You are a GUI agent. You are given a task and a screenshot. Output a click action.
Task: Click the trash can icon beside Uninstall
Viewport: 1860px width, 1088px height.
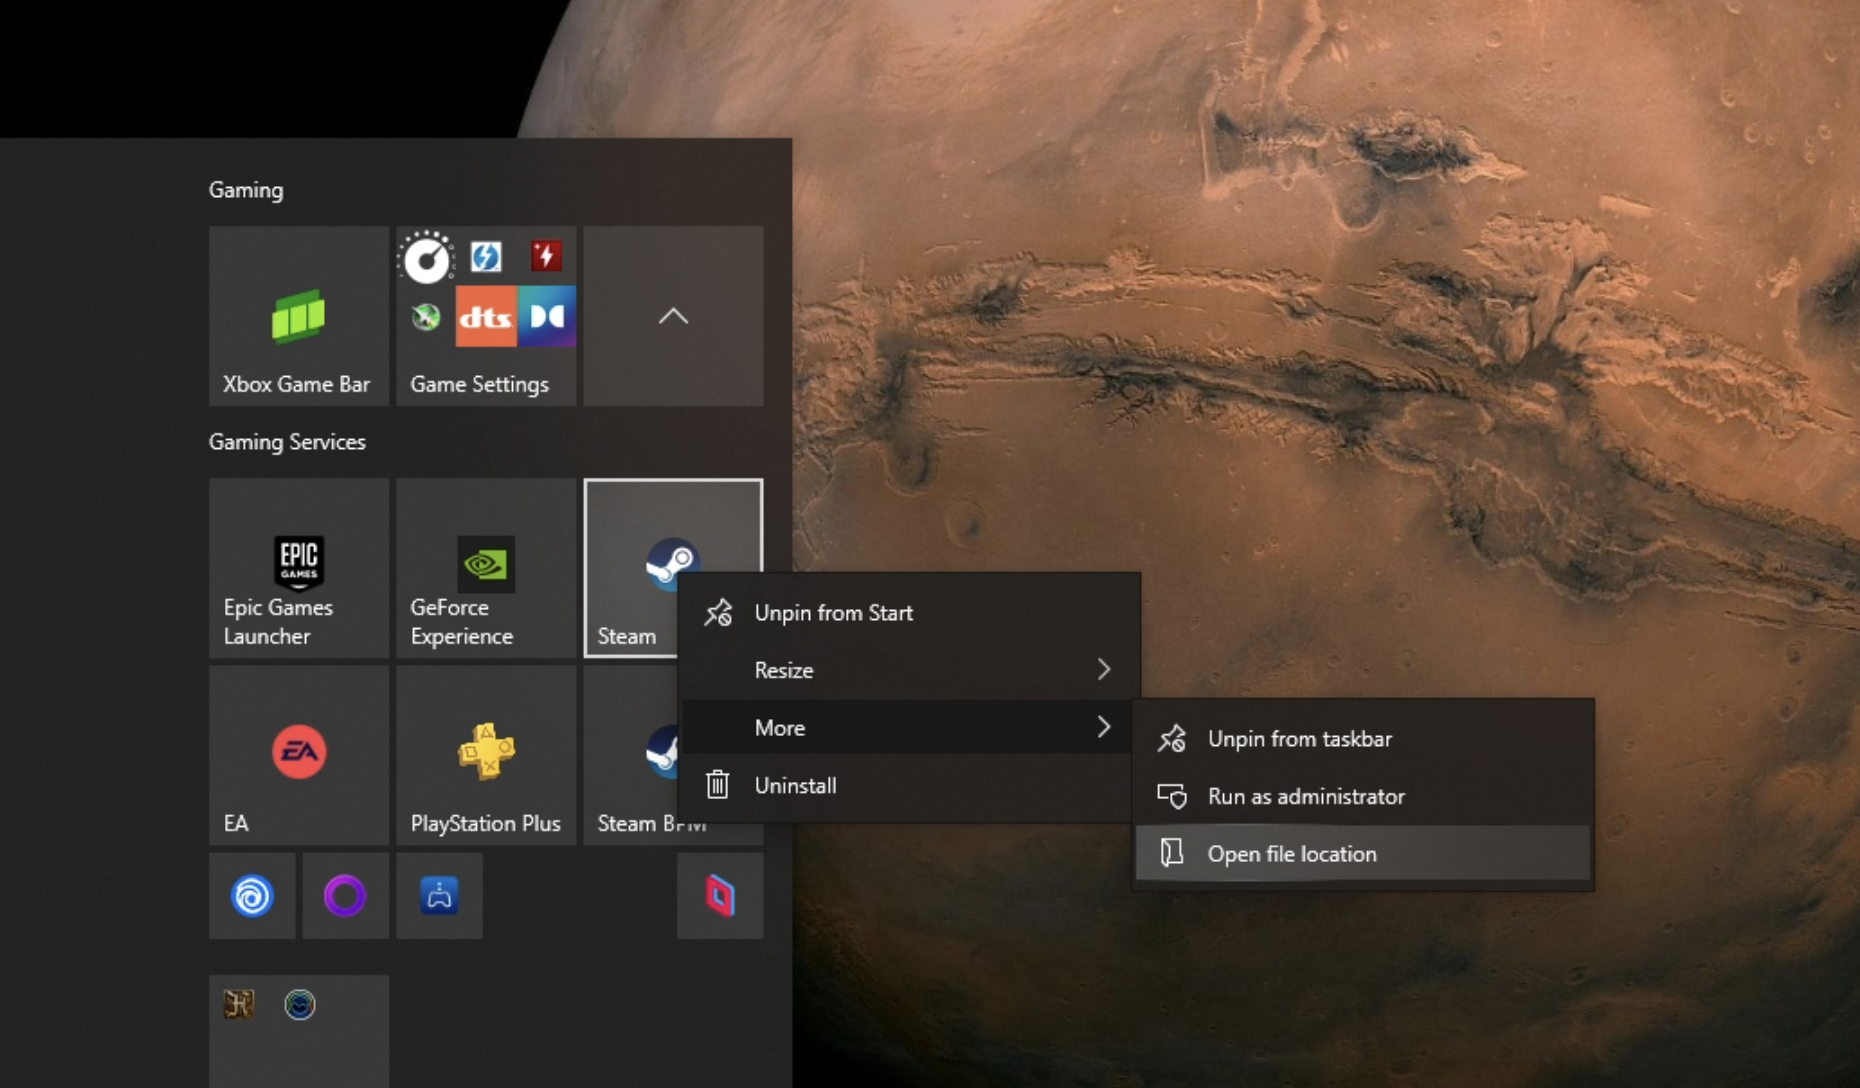717,784
